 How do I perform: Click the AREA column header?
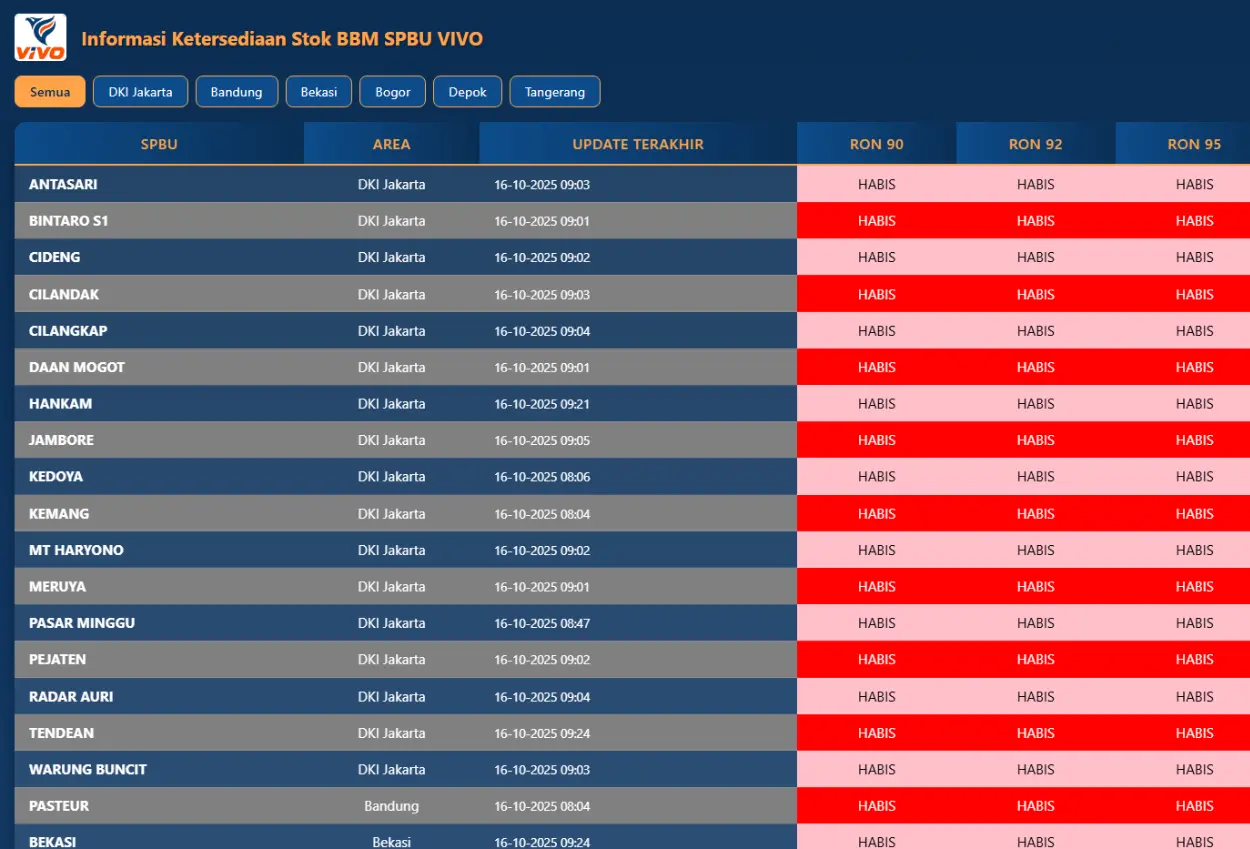[x=392, y=144]
